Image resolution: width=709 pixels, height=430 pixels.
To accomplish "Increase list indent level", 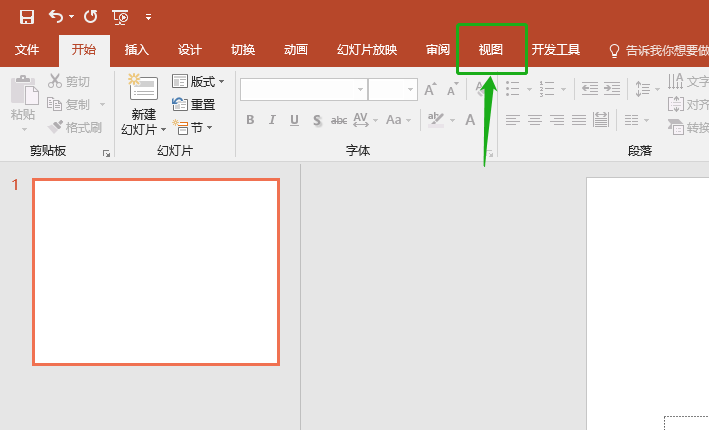I will 612,89.
